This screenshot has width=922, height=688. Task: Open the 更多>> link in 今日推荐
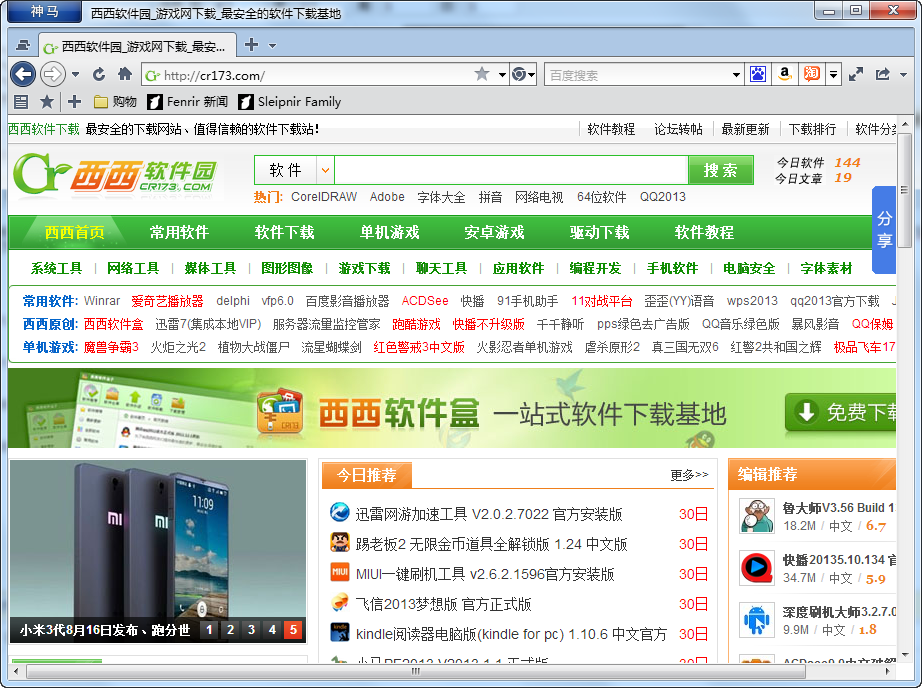pos(689,475)
